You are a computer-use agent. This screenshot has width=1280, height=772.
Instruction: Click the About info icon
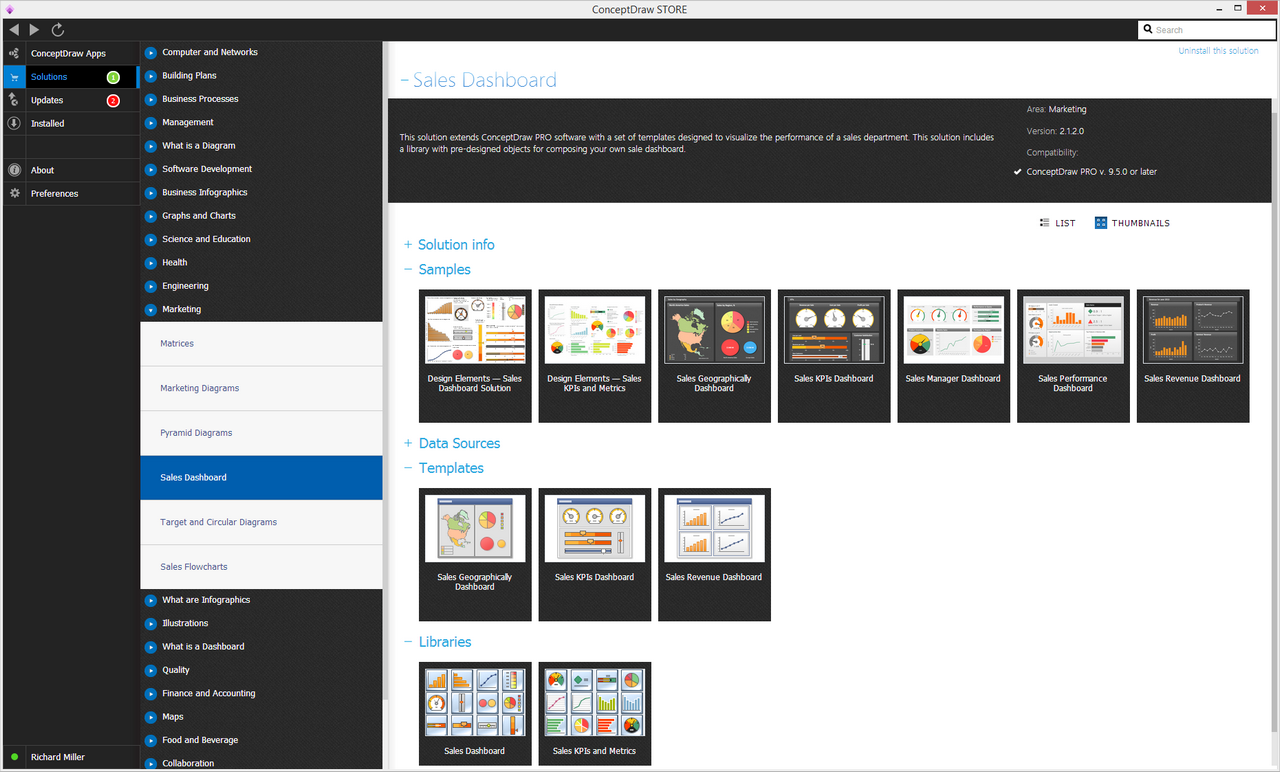pos(14,170)
